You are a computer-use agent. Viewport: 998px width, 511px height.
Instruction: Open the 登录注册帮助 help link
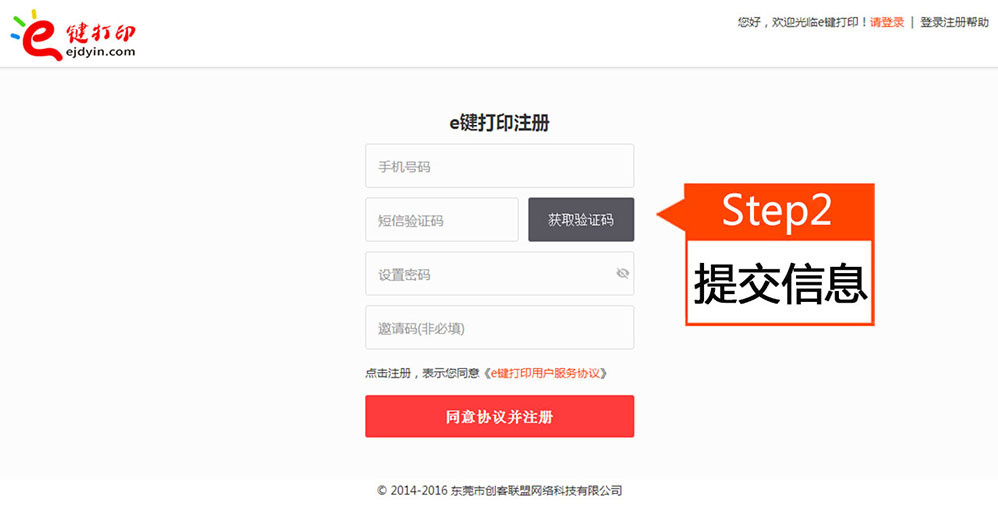tap(955, 22)
